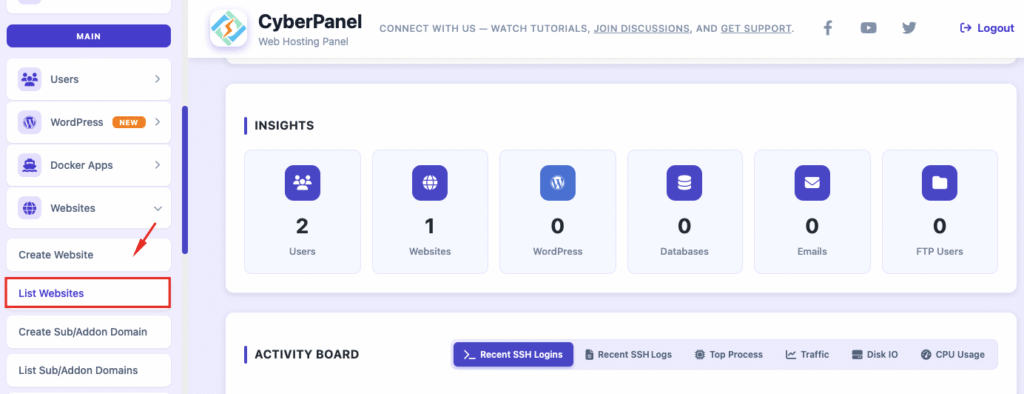Click the Docker Apps ship icon
Viewport: 1024px width, 394px height.
pyautogui.click(x=29, y=165)
